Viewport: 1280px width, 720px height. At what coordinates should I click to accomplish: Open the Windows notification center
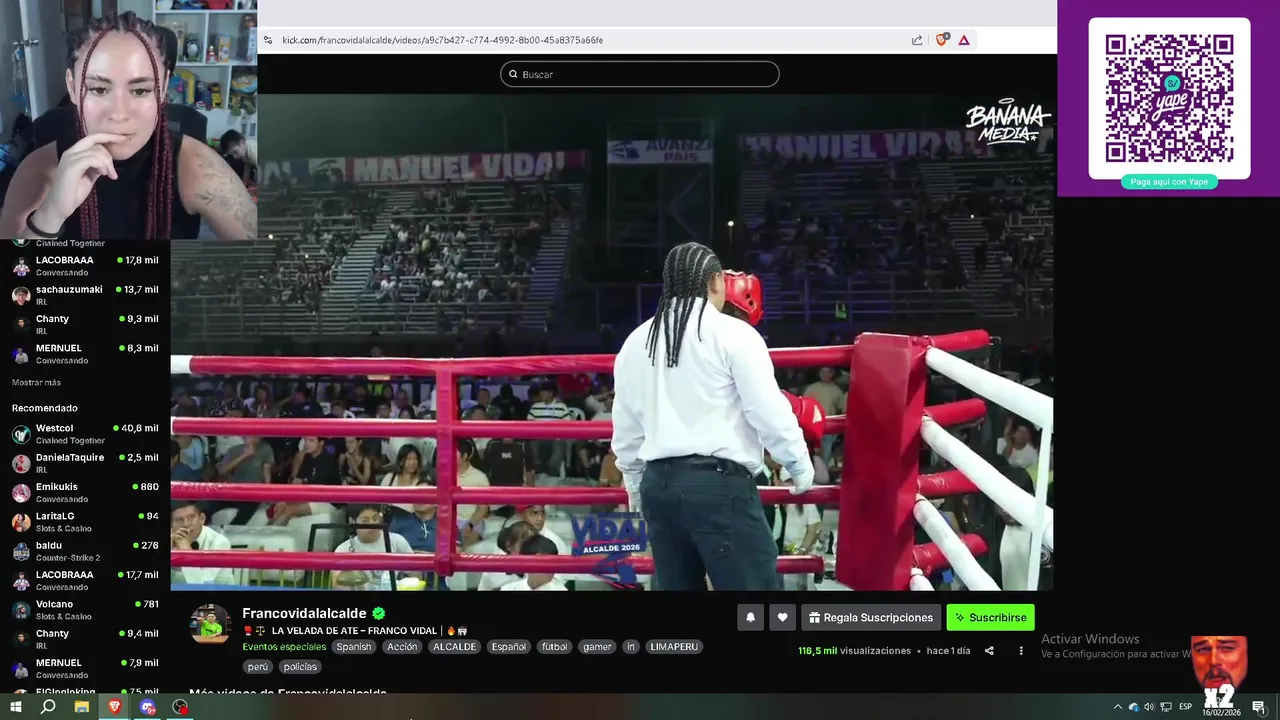click(x=1259, y=707)
